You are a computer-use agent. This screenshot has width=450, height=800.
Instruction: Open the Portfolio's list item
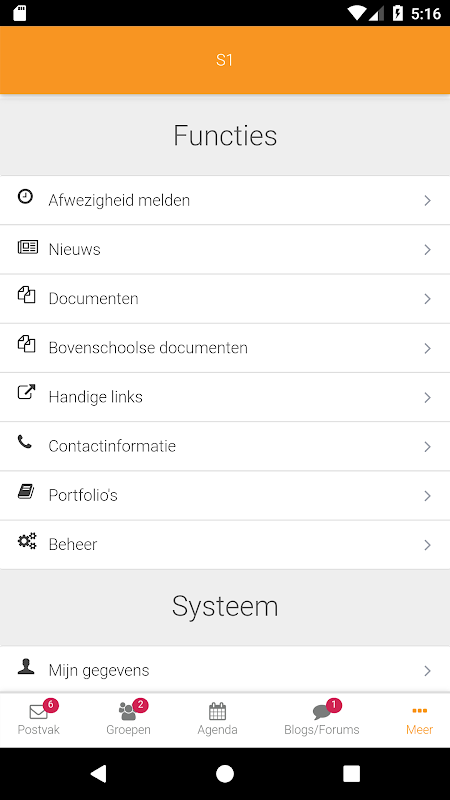225,495
